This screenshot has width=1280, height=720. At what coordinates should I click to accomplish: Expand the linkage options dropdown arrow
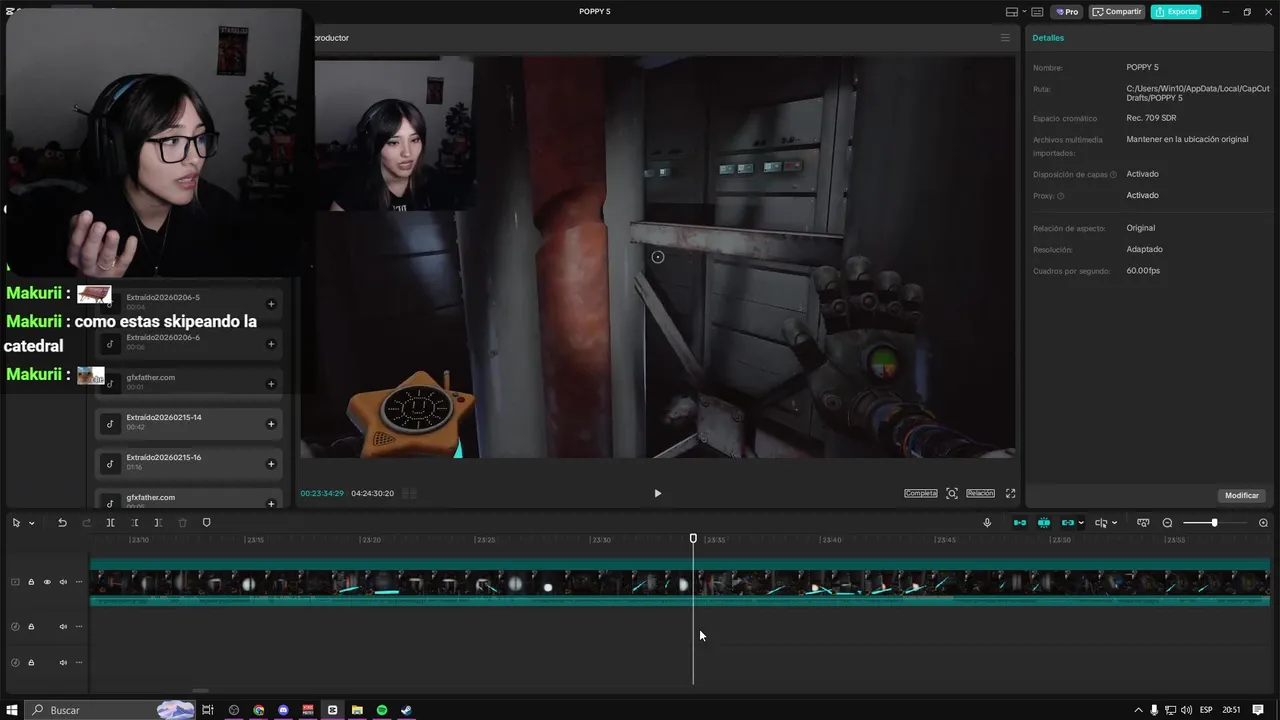[x=1081, y=523]
